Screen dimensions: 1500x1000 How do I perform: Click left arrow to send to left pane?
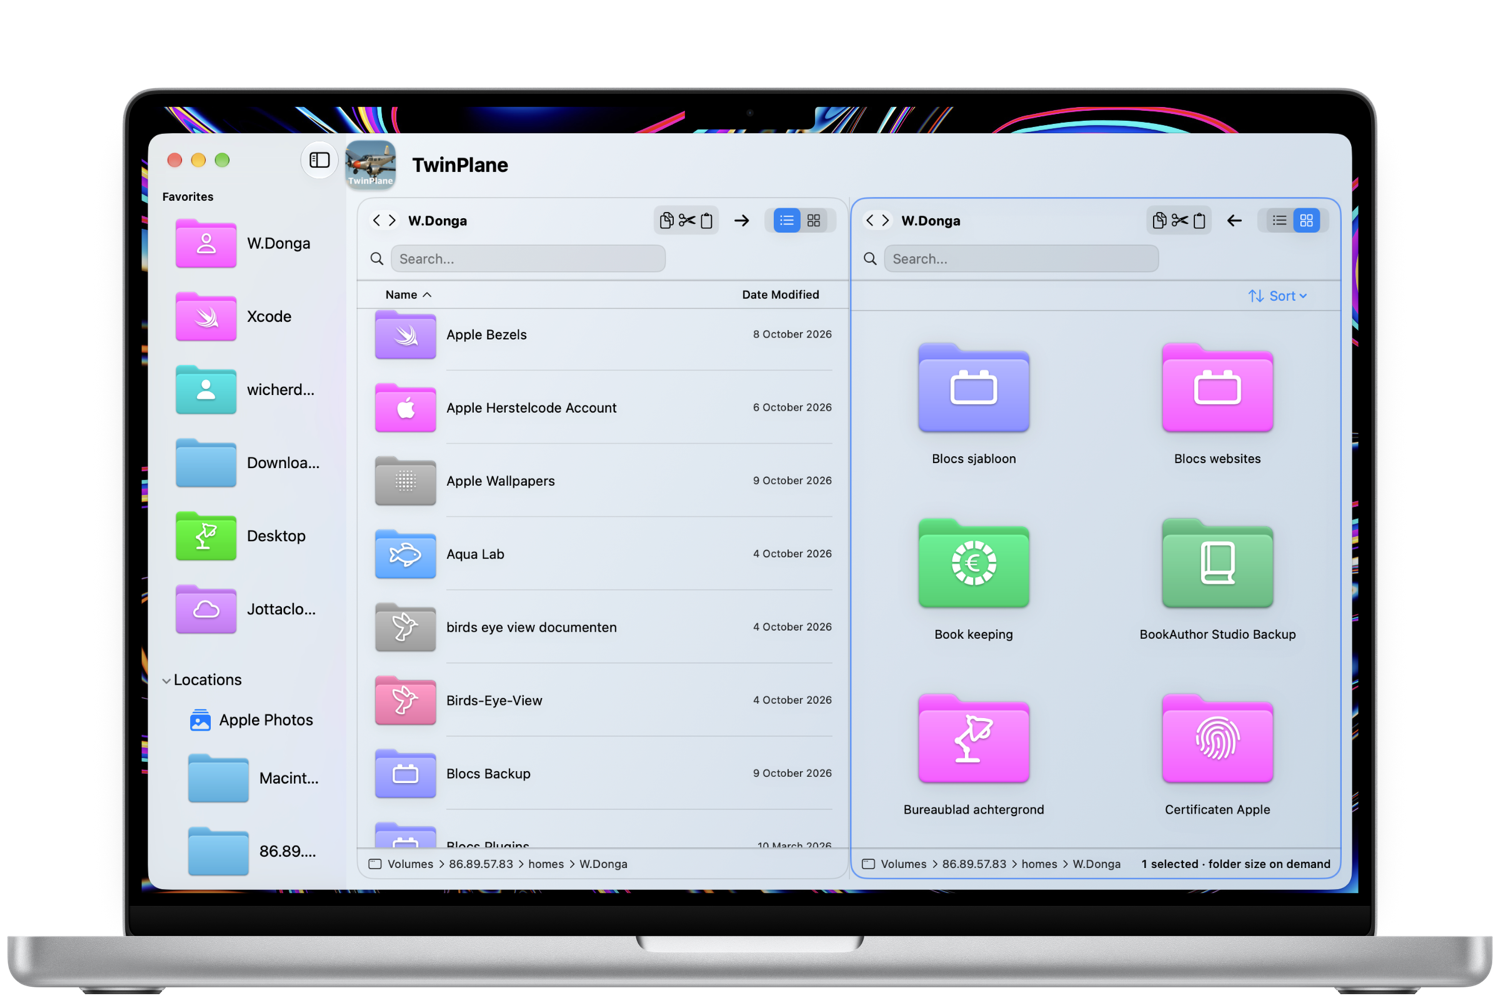click(1234, 221)
